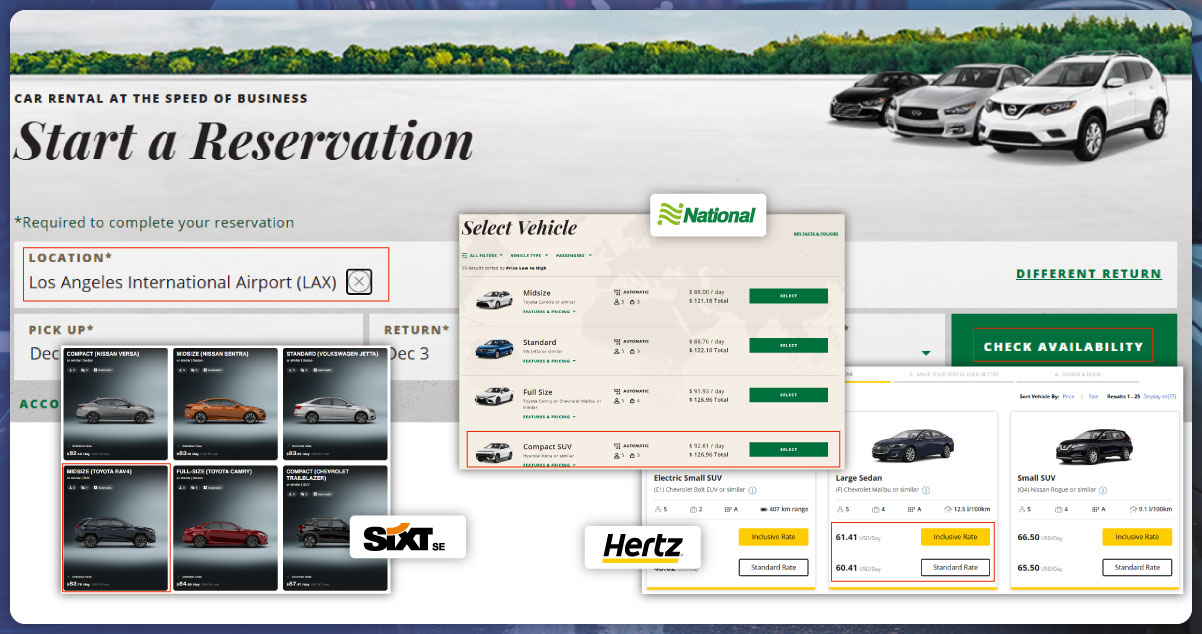Viewport: 1202px width, 634px height.
Task: Choose Standard Rate for Small SUV
Action: [1137, 567]
